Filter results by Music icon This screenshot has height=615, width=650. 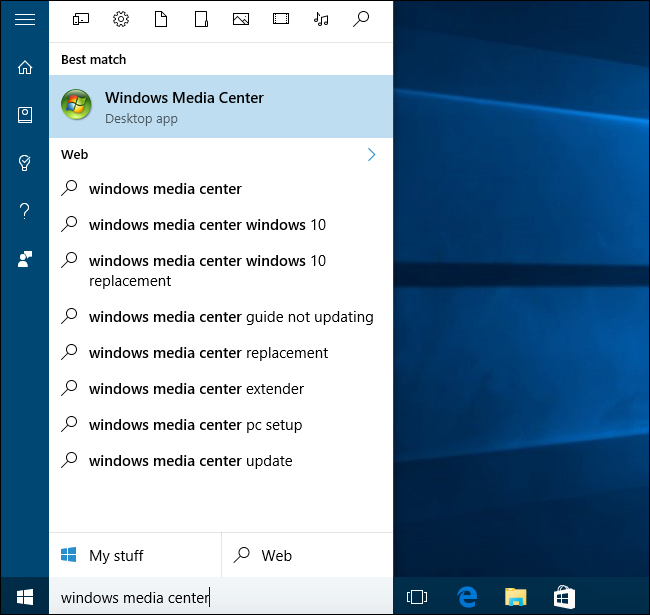tap(321, 19)
